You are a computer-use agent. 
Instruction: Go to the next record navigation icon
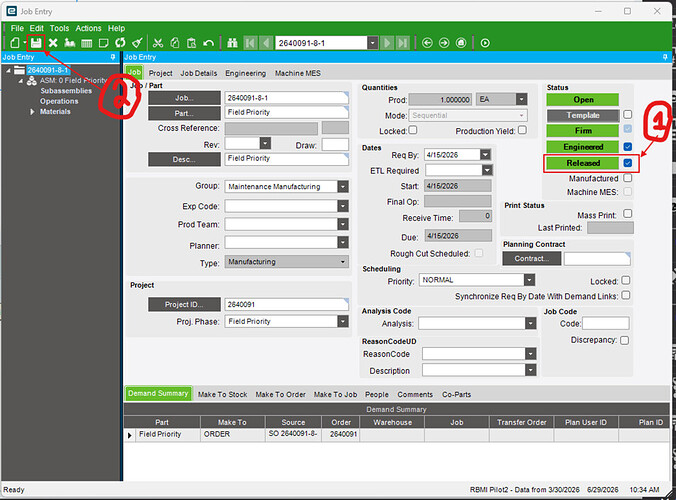point(387,43)
